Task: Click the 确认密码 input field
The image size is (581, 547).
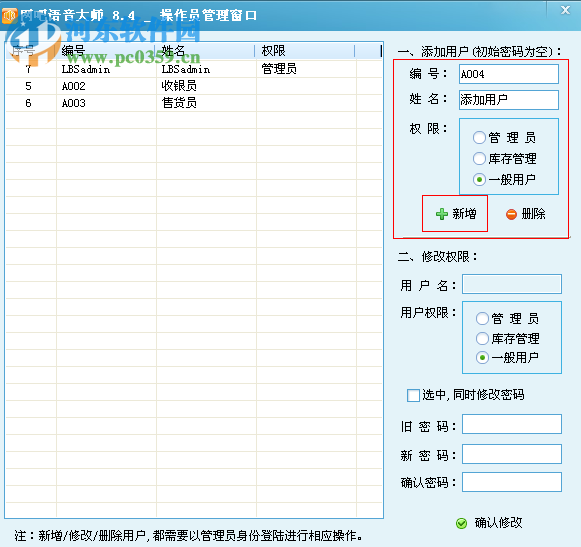Action: 512,482
